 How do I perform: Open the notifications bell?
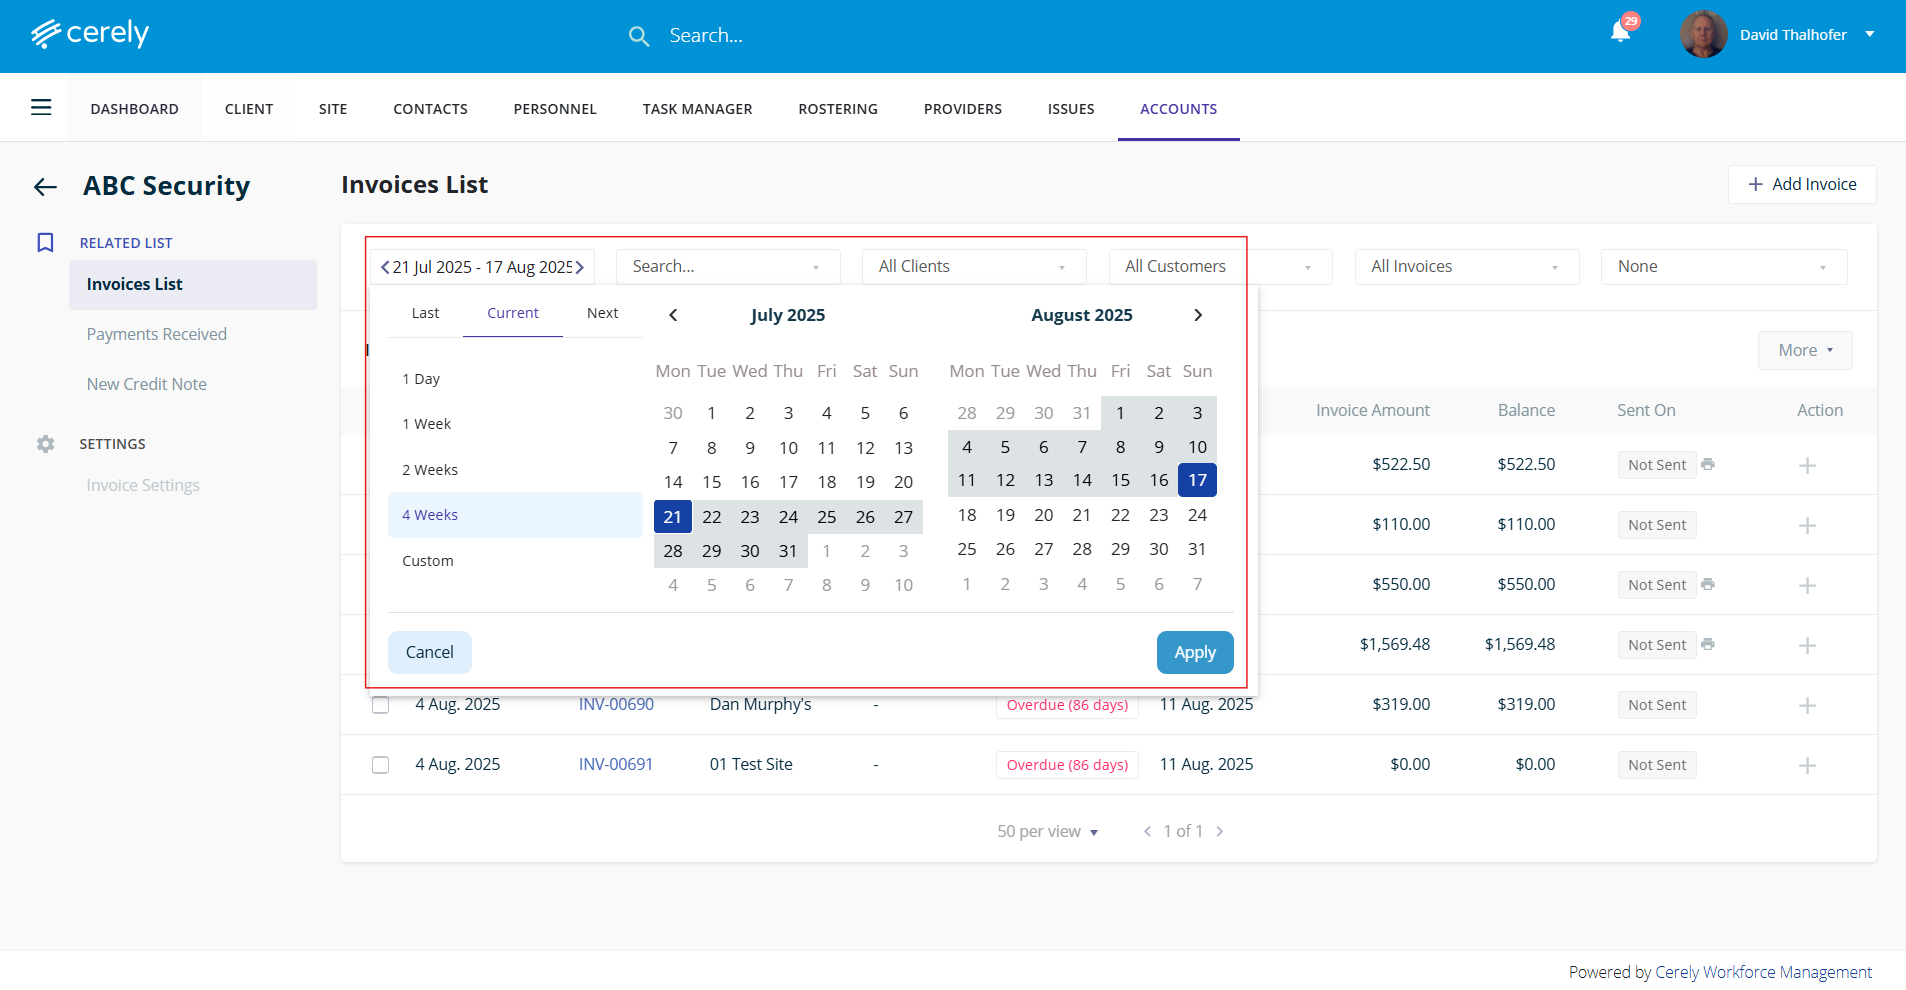pyautogui.click(x=1621, y=33)
